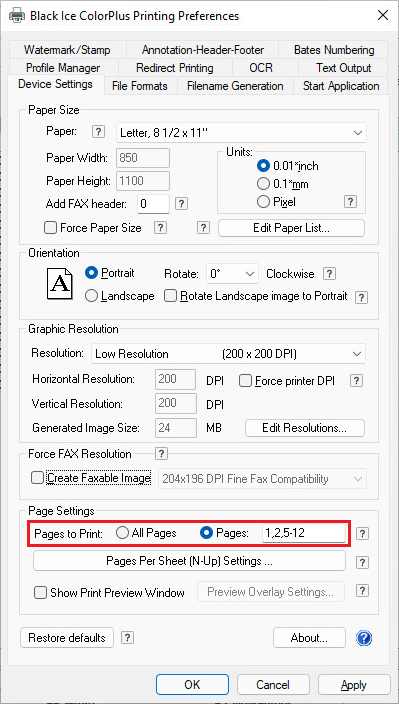
Task: Click help icon beside Force FAX Resolution
Action: coord(162,453)
